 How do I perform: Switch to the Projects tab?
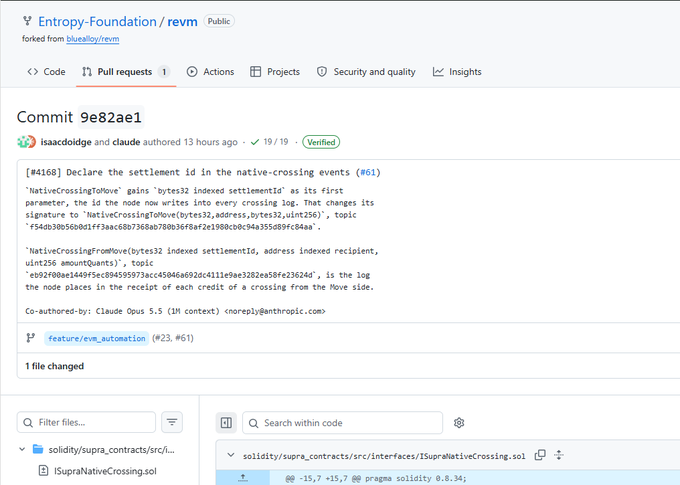pos(275,72)
